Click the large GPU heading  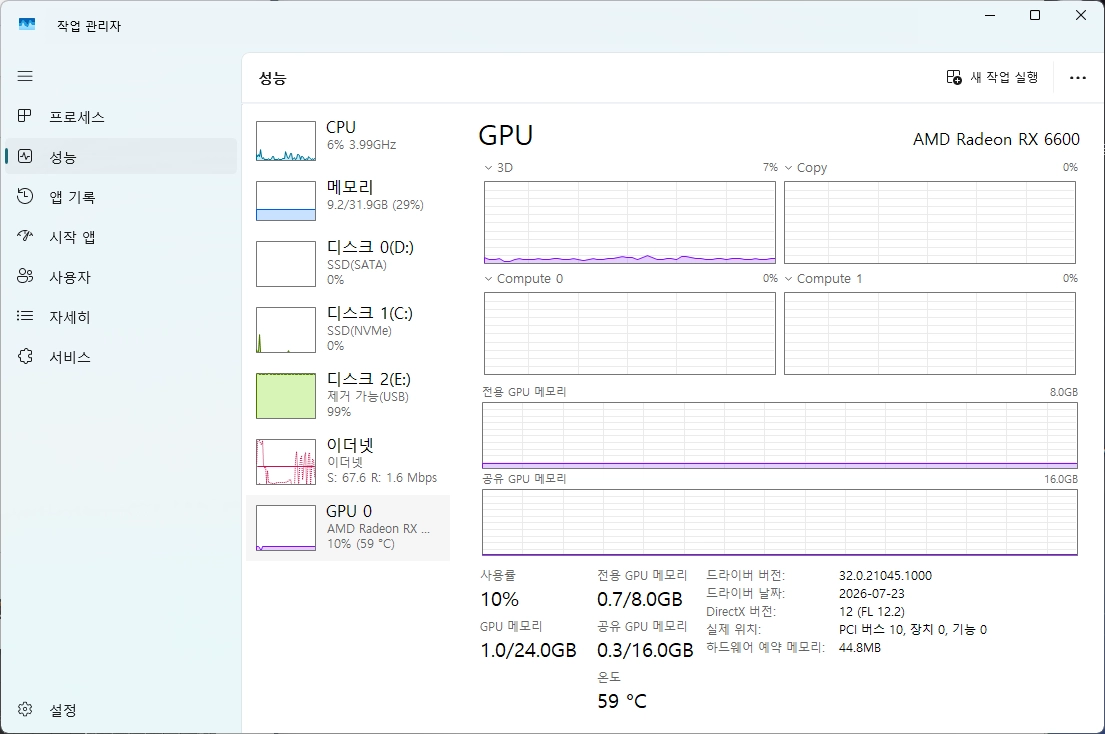[x=505, y=135]
